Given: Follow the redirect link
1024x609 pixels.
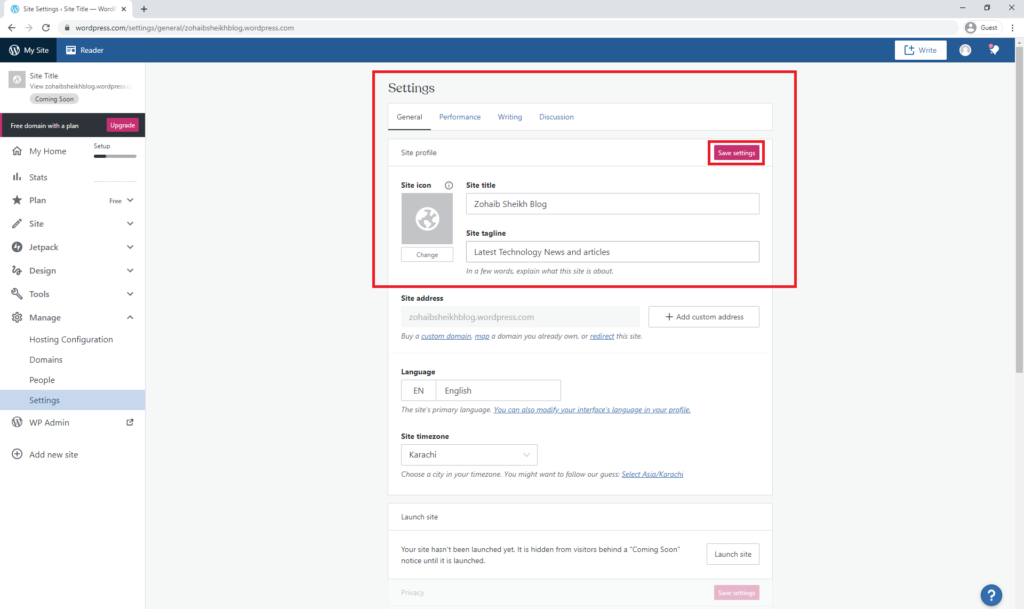Looking at the screenshot, I should tap(602, 336).
